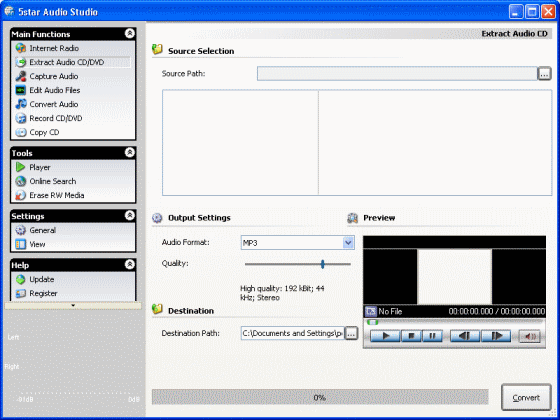Click the View settings icon
Image resolution: width=560 pixels, height=420 pixels.
click(21, 244)
